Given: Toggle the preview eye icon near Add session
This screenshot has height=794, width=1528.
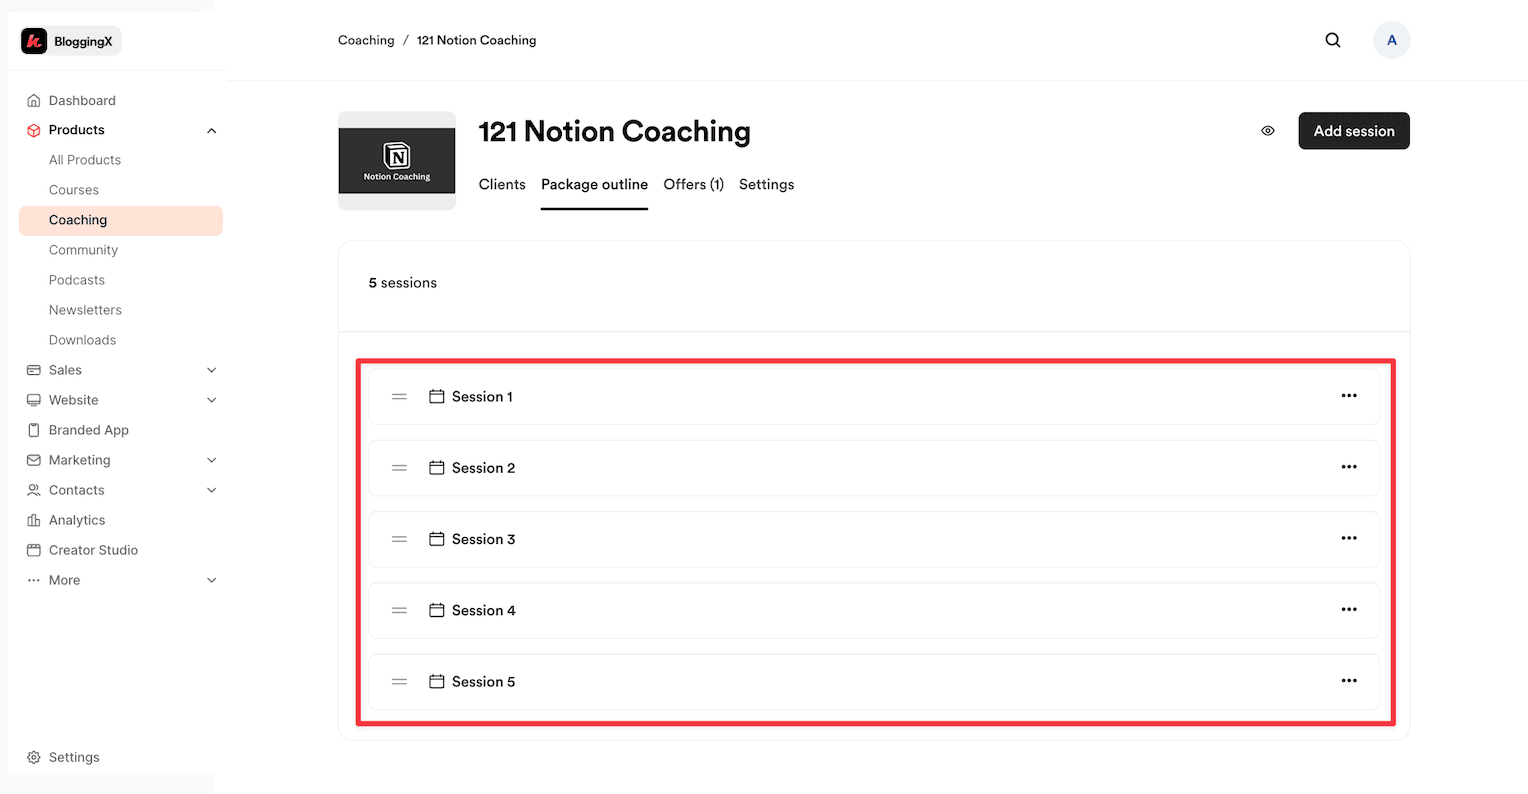Looking at the screenshot, I should (x=1267, y=130).
